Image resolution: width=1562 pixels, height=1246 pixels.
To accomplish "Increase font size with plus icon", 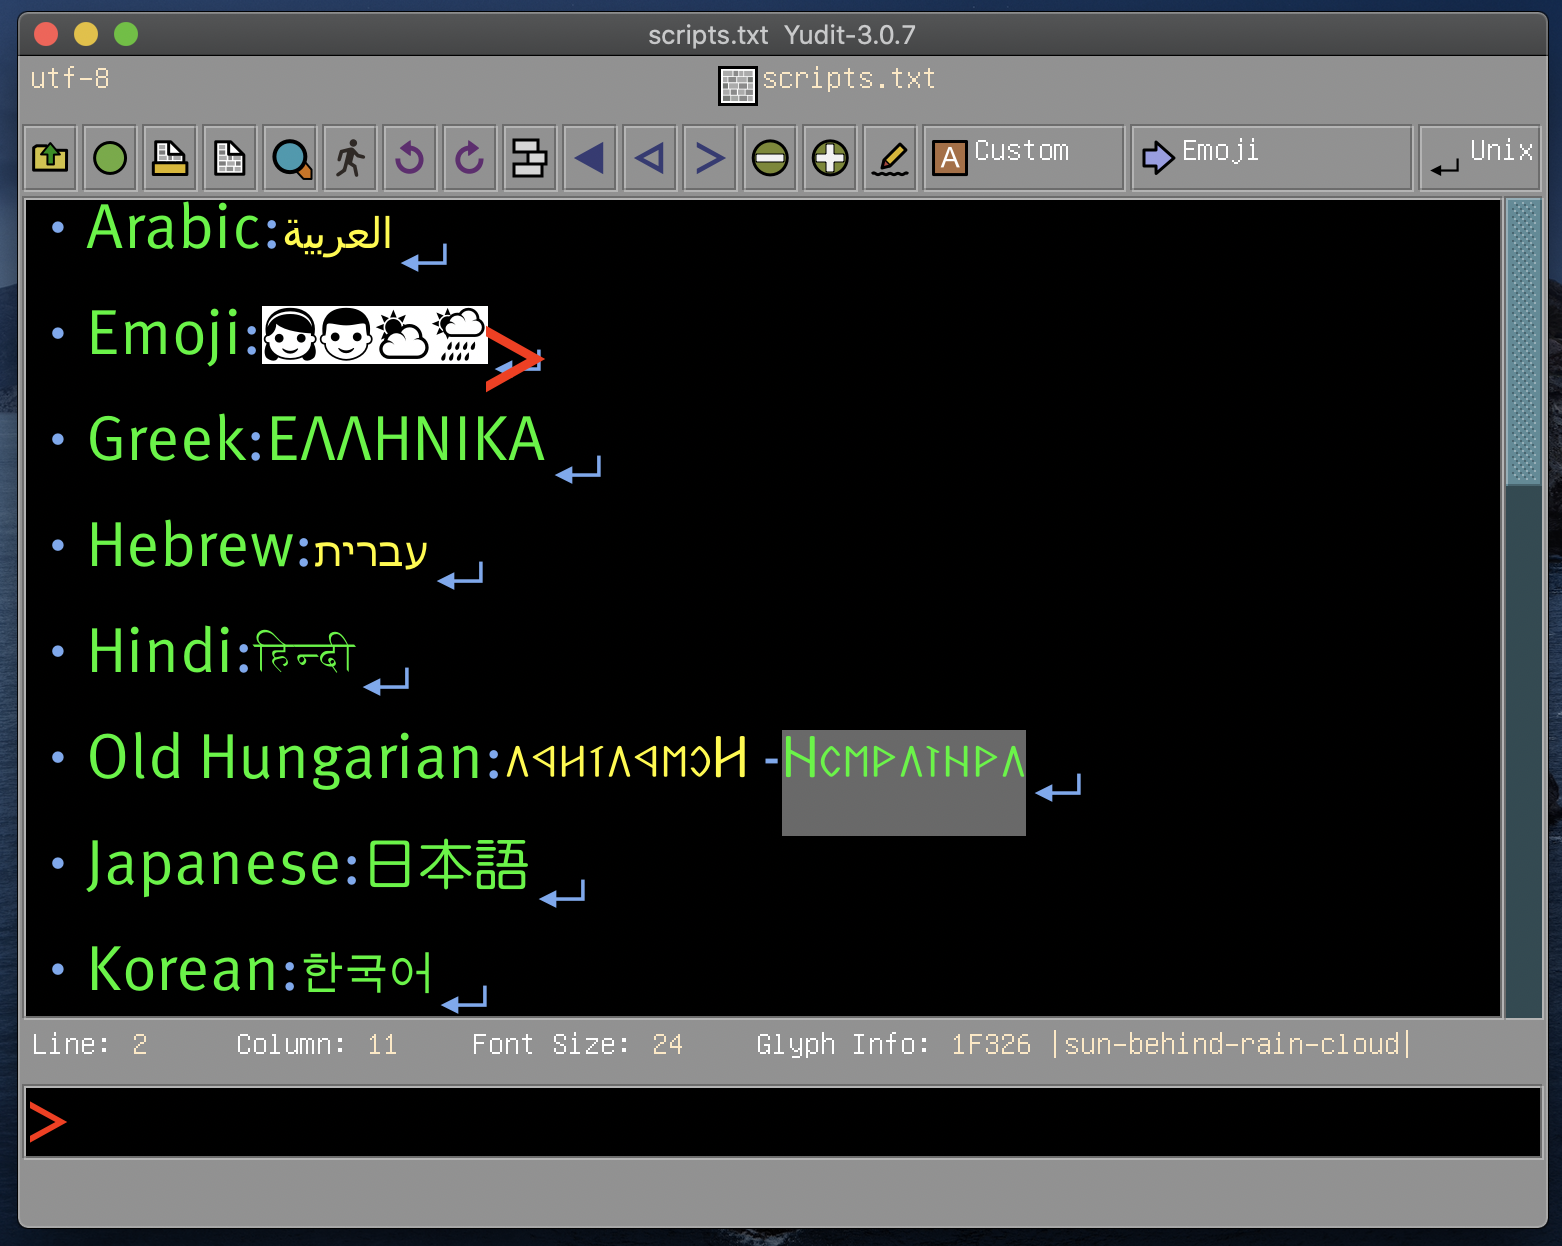I will tap(830, 158).
